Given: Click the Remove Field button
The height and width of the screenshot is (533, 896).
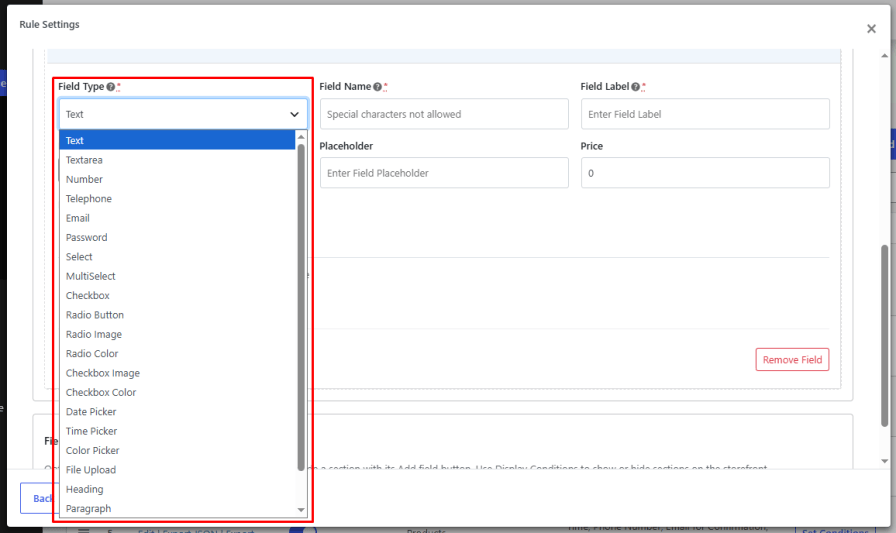Looking at the screenshot, I should tap(792, 360).
